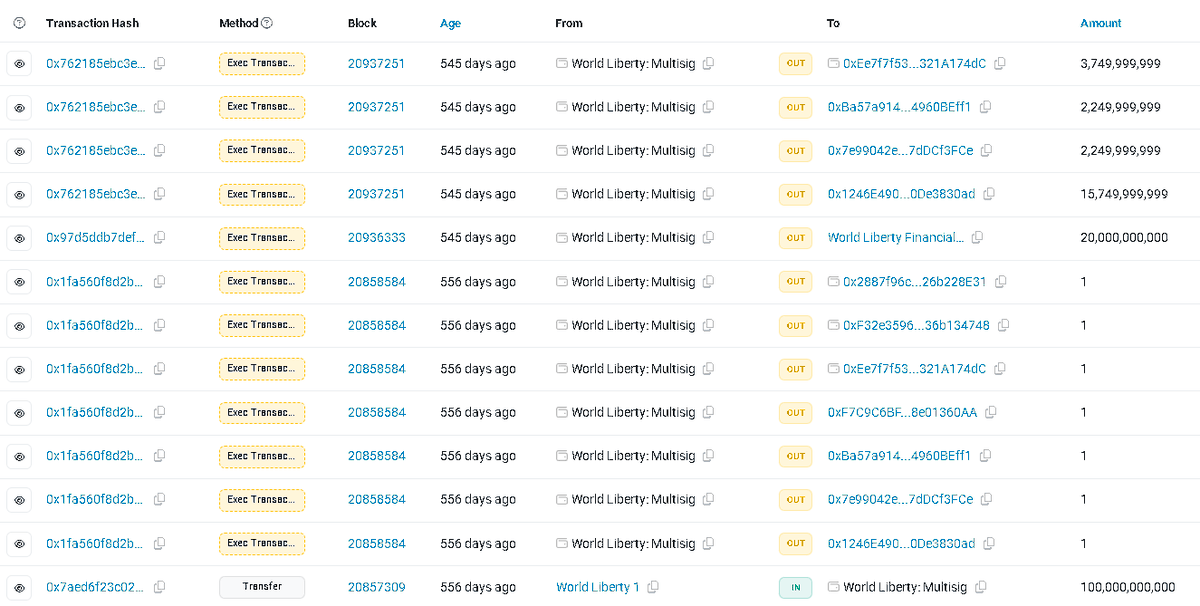Copy the recipient address 0x2887f96c...26b228E31
This screenshot has height=606, width=1200.
(1001, 282)
